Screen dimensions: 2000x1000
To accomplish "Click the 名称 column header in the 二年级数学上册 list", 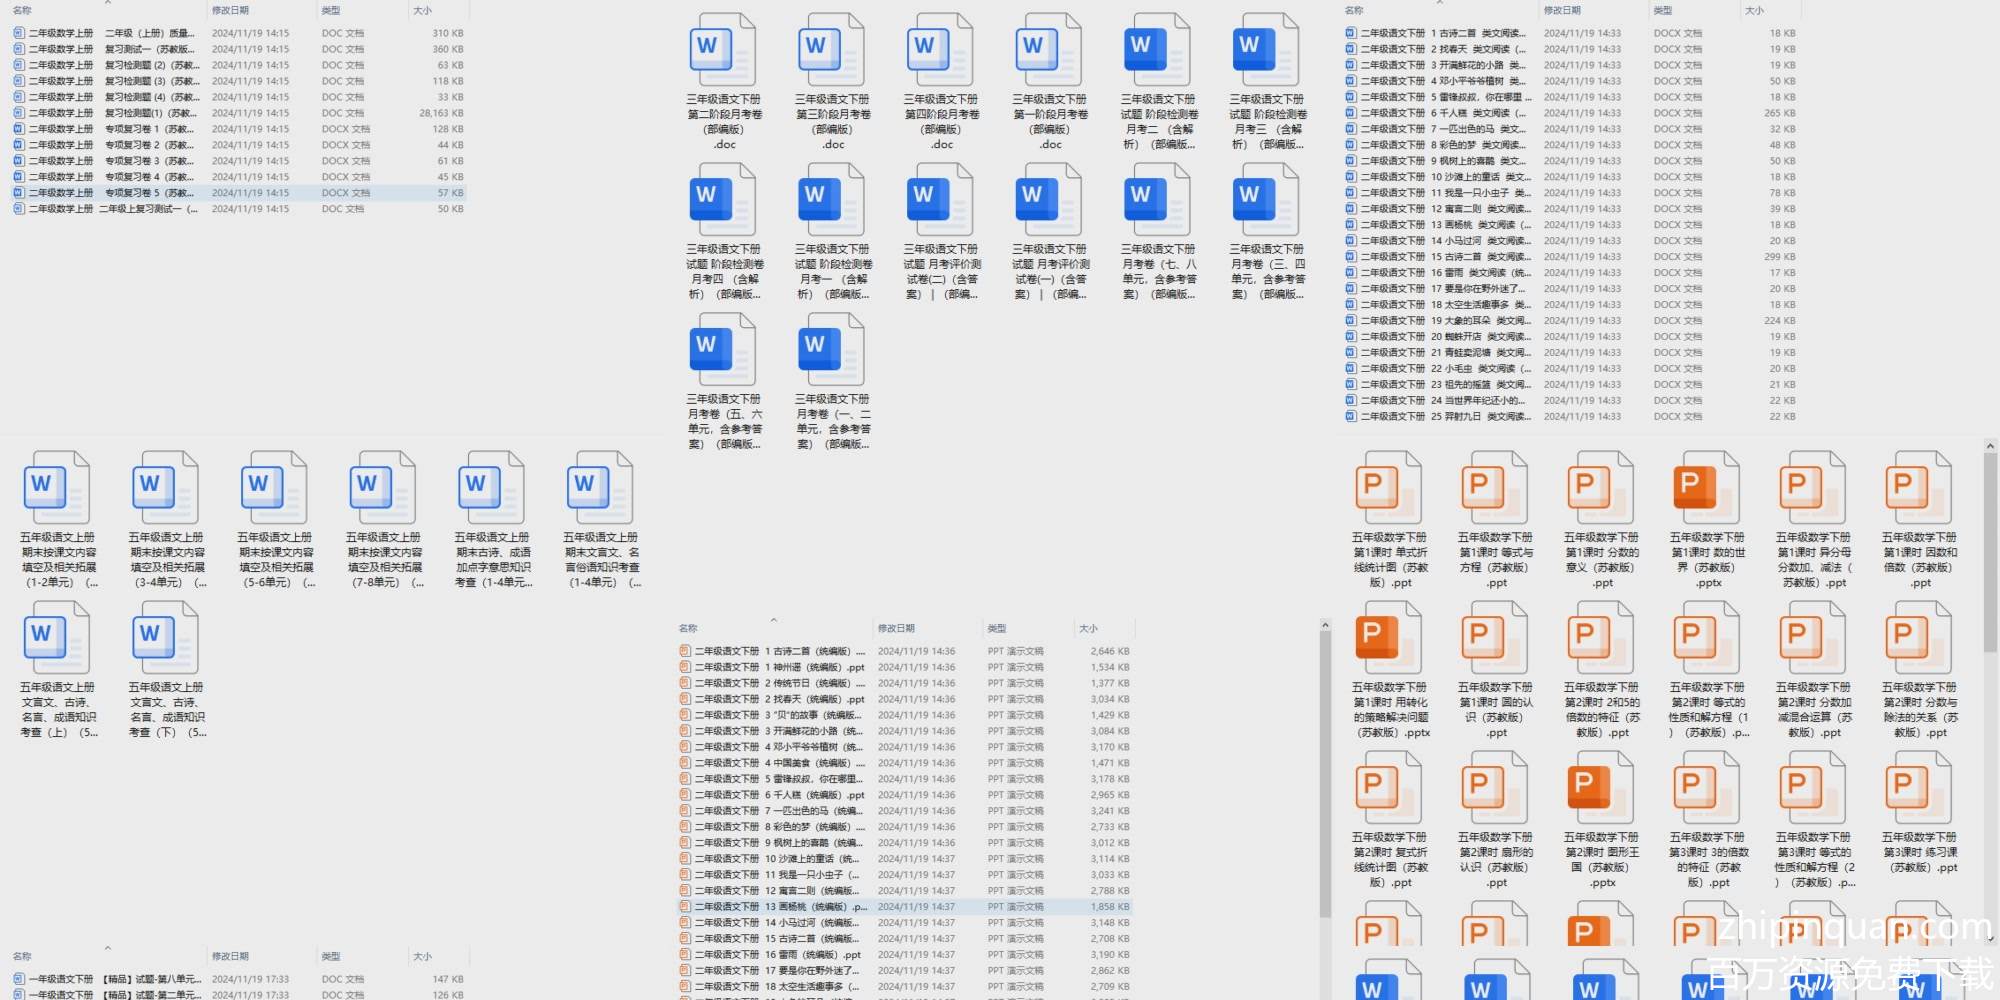I will [x=22, y=10].
